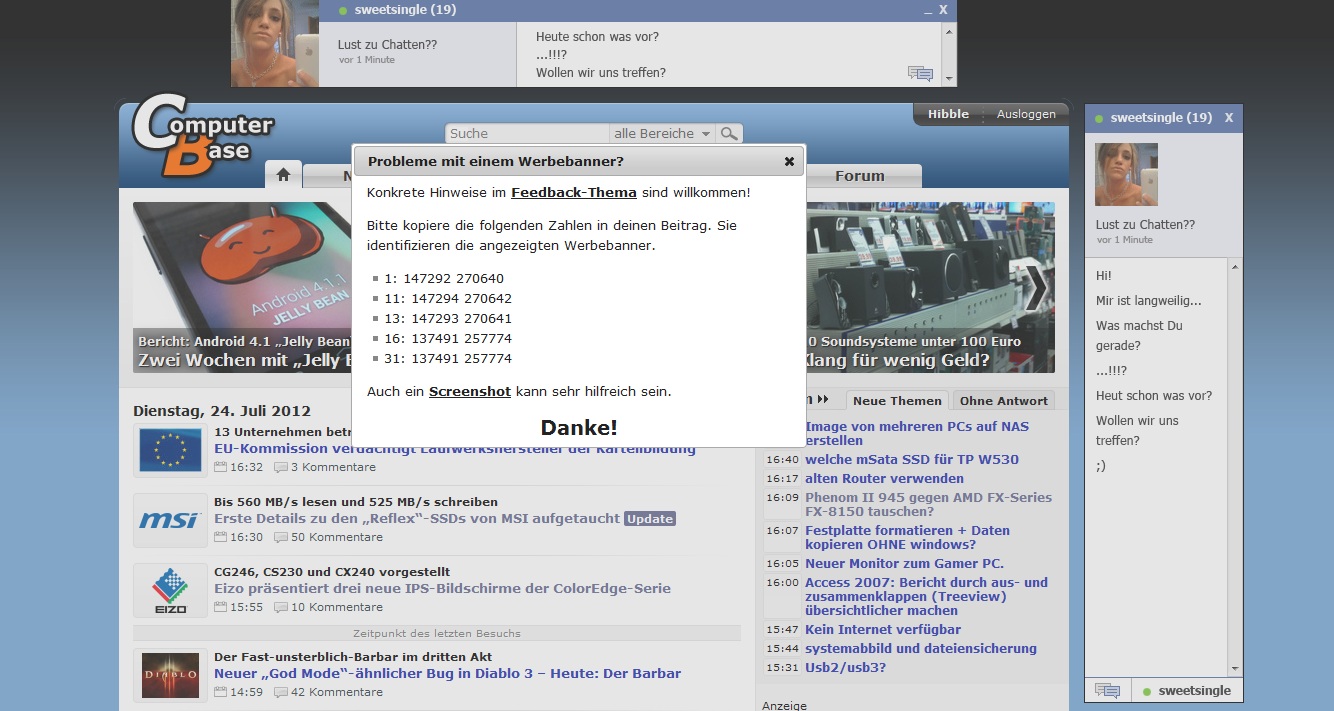
Task: Click into the Suche search field
Action: [x=527, y=133]
